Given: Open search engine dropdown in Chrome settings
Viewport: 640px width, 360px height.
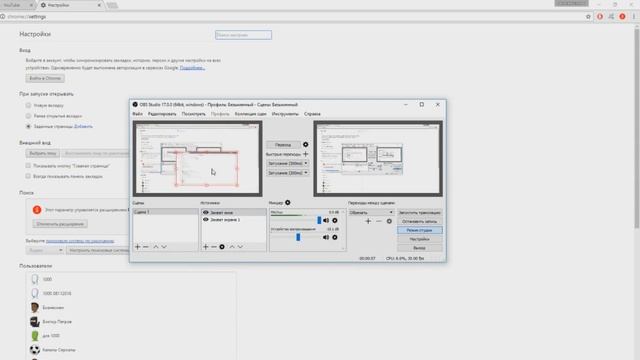Looking at the screenshot, I should (x=44, y=250).
